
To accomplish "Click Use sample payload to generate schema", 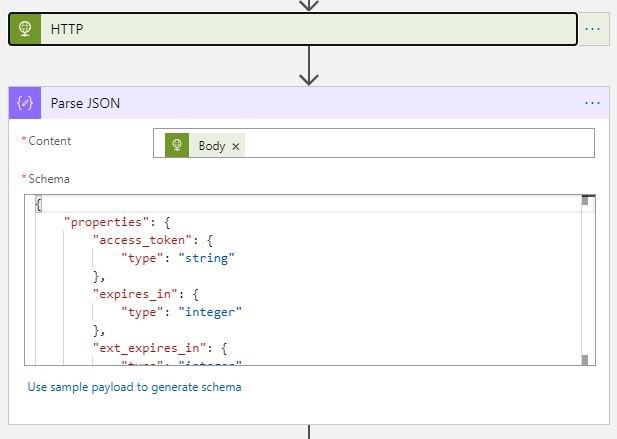I will click(134, 387).
